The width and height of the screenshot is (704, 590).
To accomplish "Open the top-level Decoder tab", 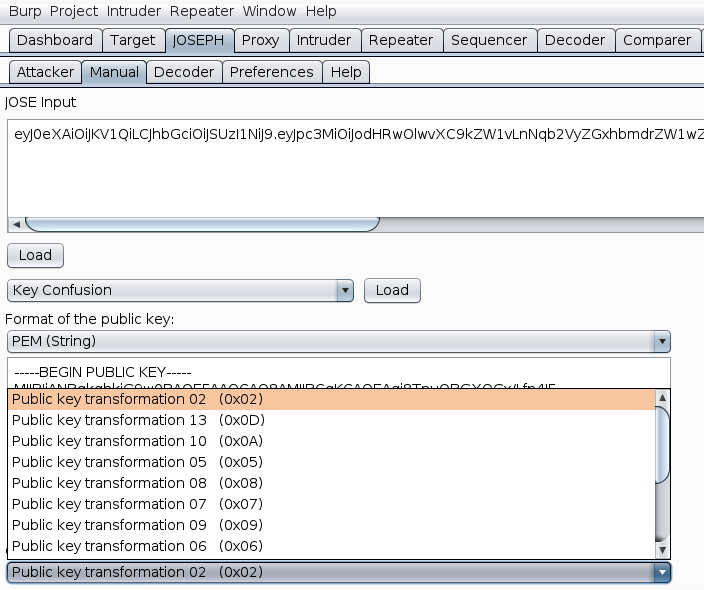I will pyautogui.click(x=575, y=40).
